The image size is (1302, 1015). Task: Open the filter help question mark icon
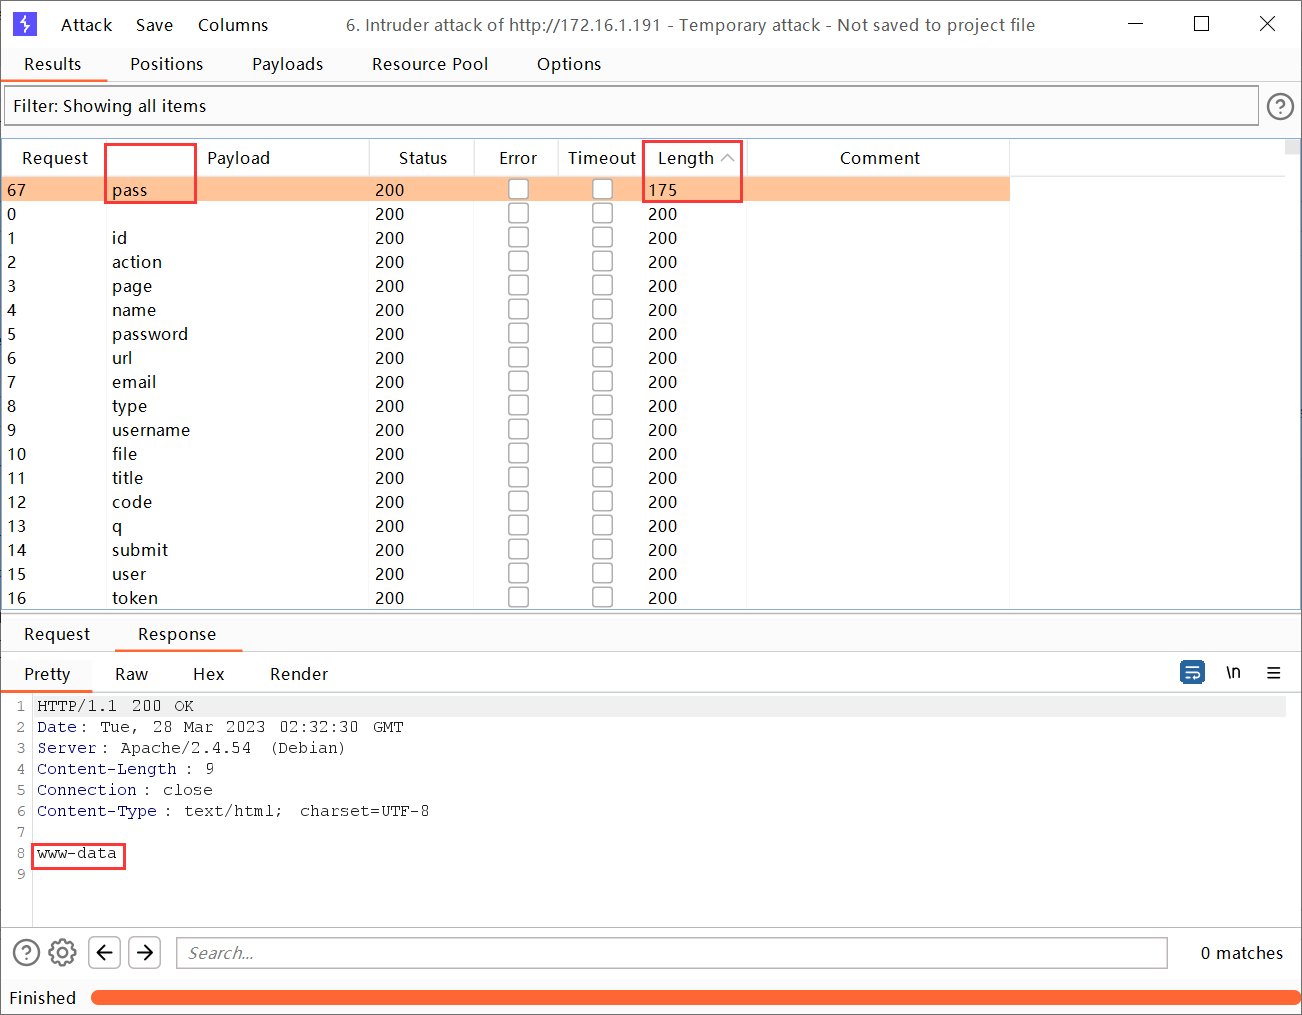click(1280, 106)
